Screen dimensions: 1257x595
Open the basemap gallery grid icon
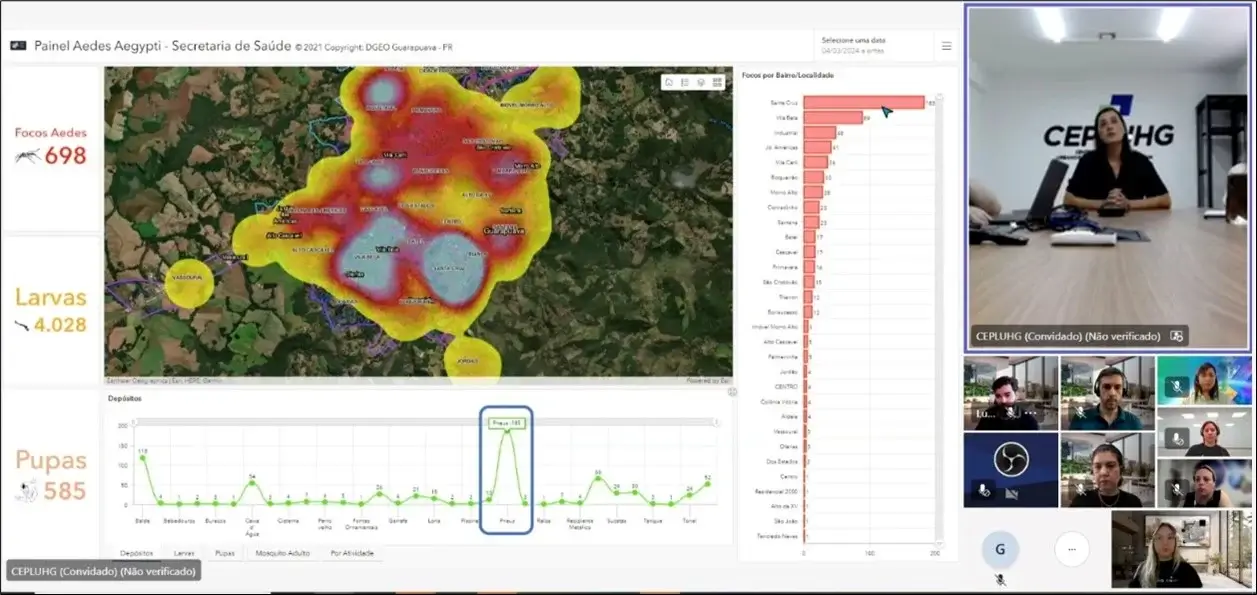tap(717, 83)
